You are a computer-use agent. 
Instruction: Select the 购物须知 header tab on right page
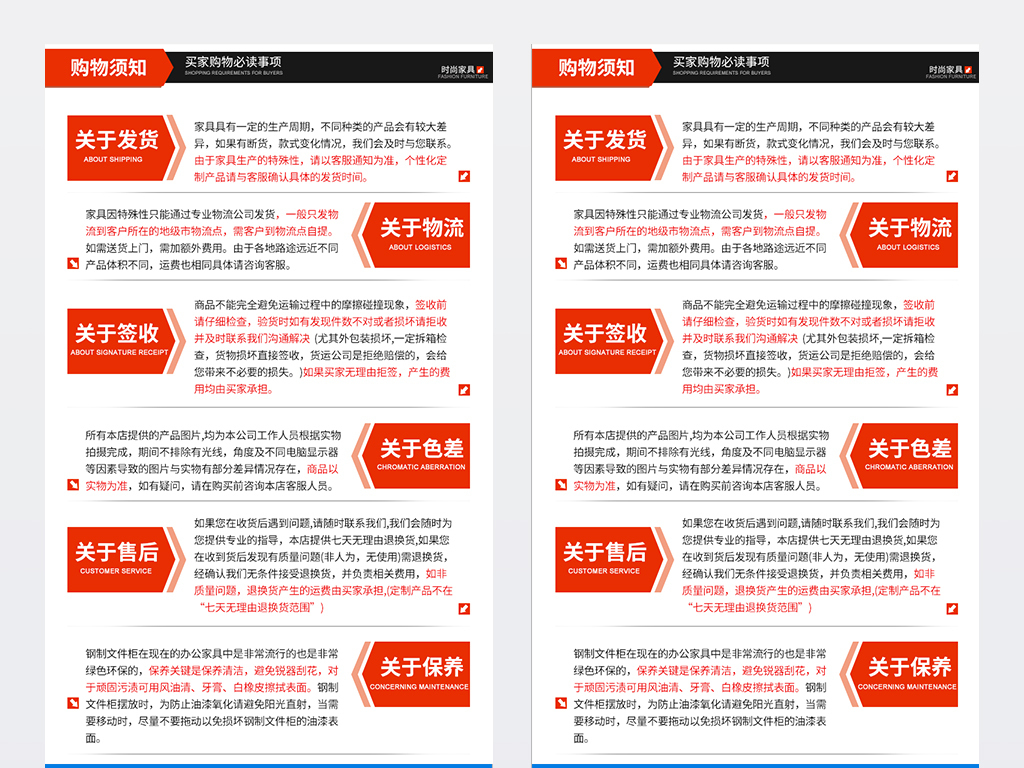tap(596, 68)
